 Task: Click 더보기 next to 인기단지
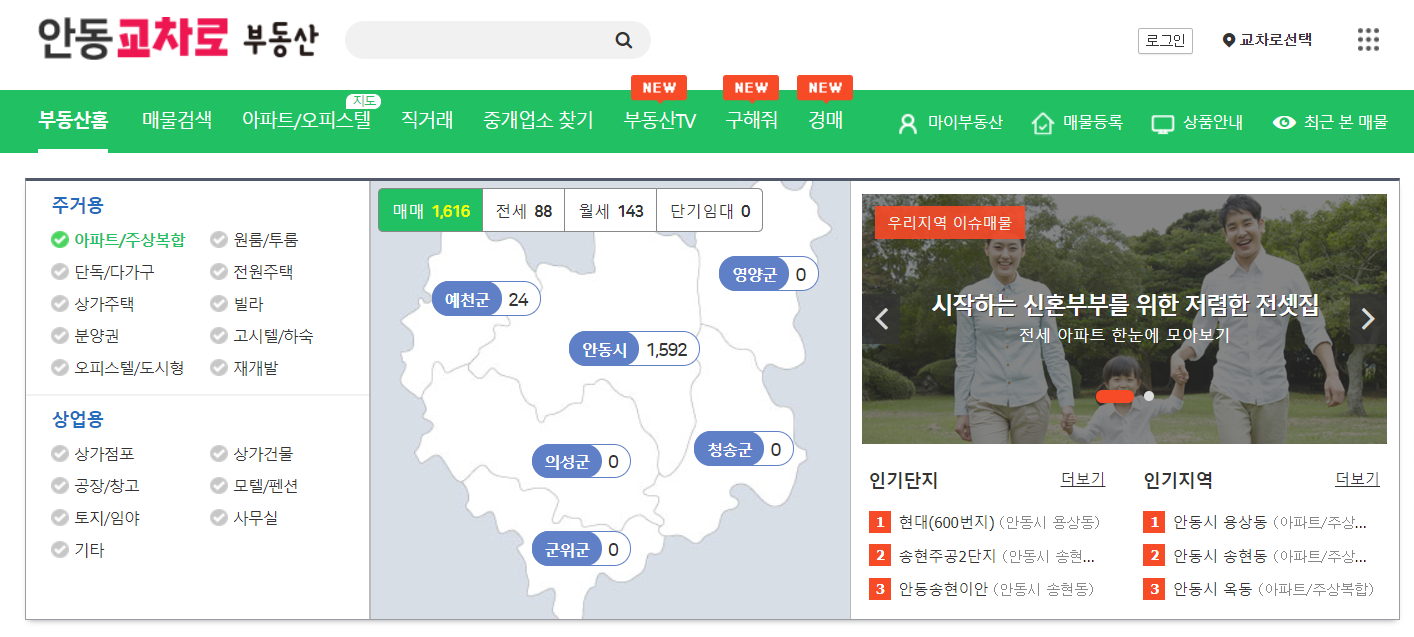1083,479
